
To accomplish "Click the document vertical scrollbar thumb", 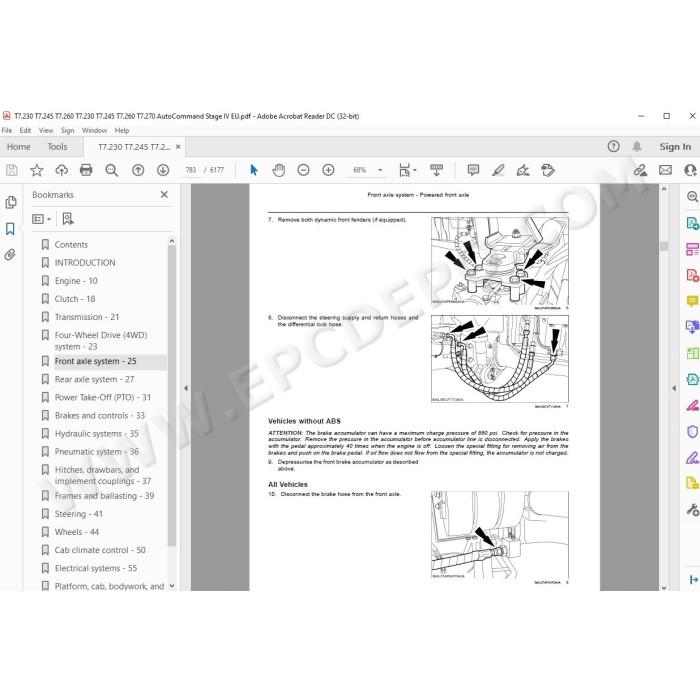I will coord(664,246).
